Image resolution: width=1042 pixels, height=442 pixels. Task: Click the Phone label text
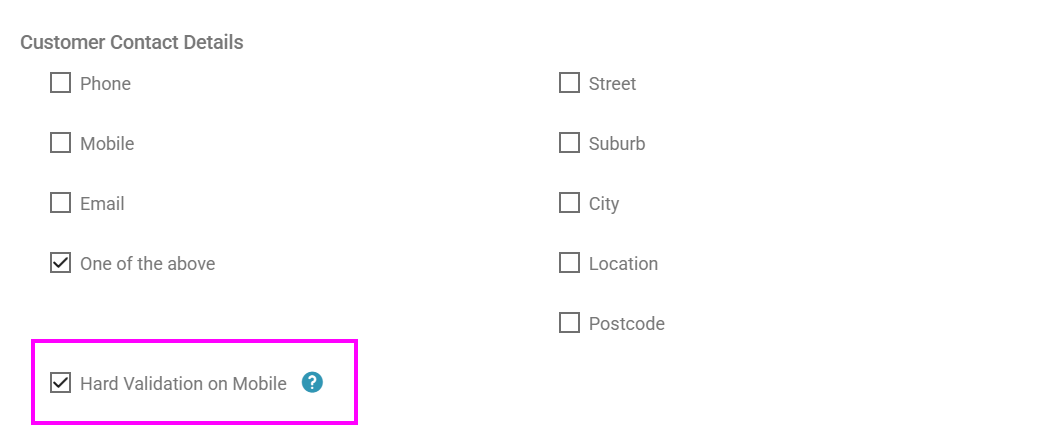[105, 84]
